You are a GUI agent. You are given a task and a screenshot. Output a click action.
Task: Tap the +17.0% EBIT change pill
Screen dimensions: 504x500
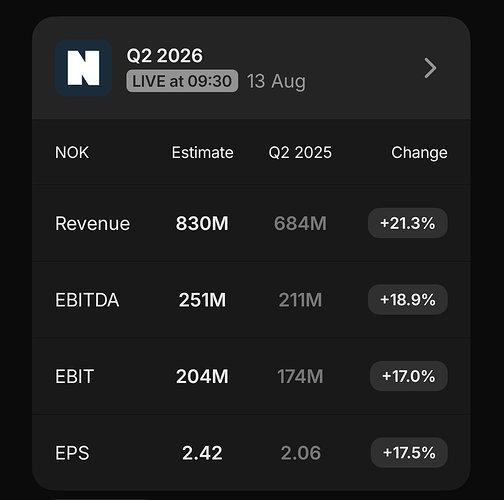[409, 376]
